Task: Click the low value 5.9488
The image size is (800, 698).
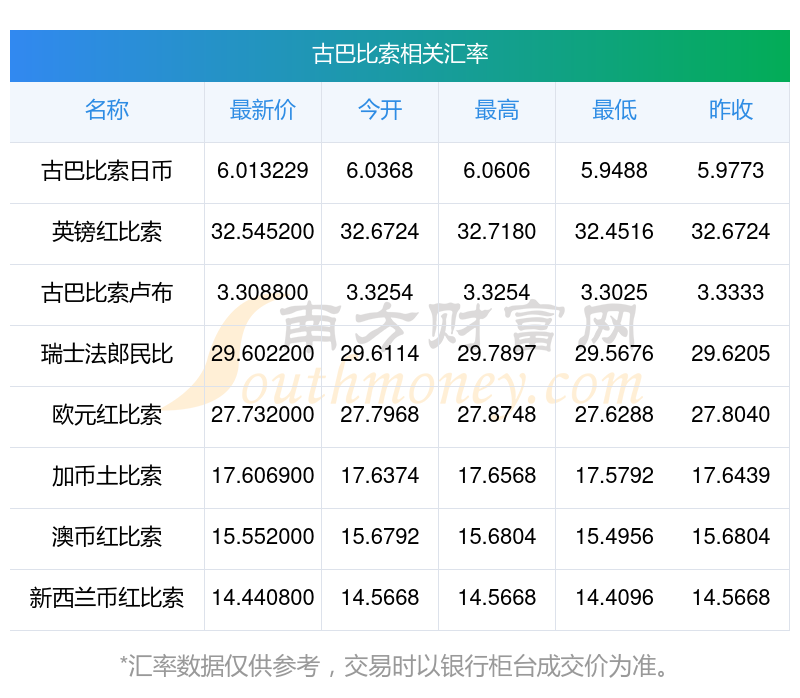Action: point(614,170)
